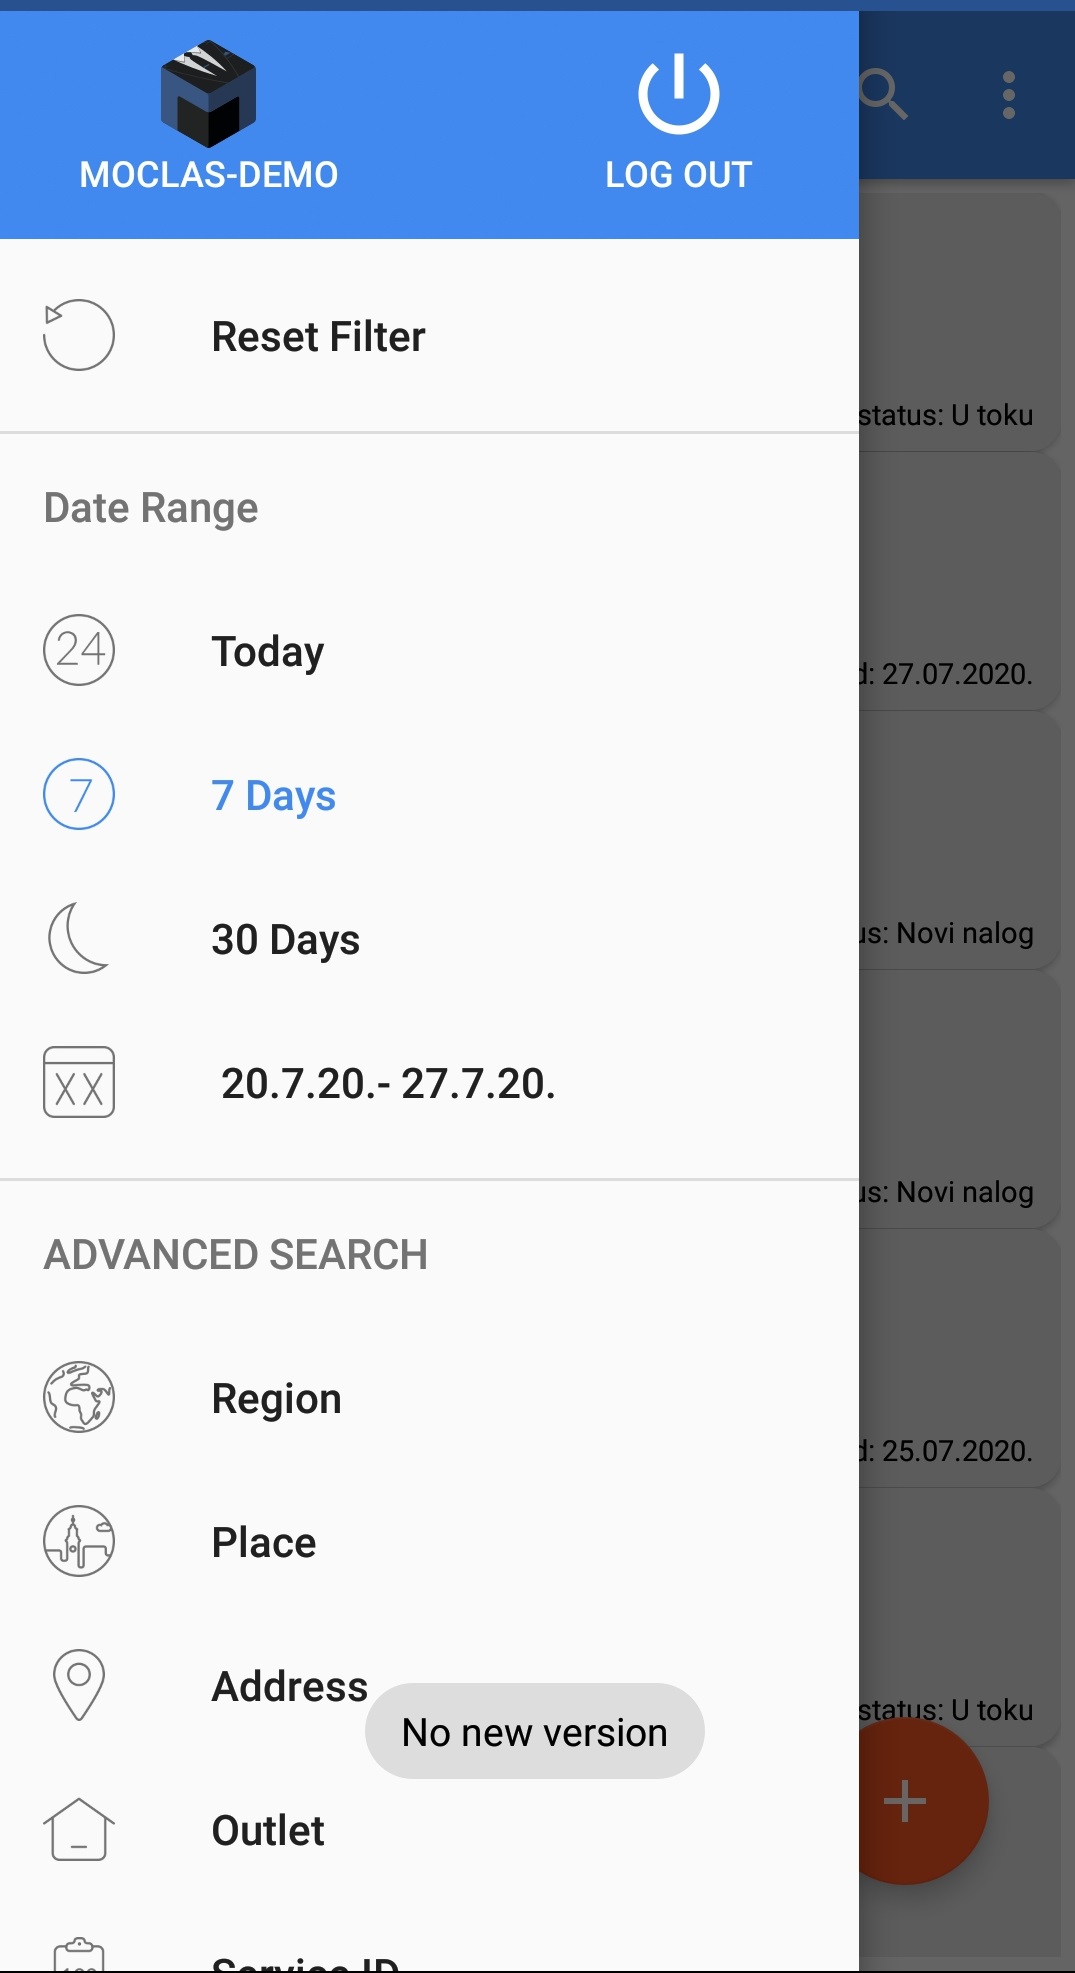Open the three-dot overflow menu
Image resolution: width=1075 pixels, height=1973 pixels.
(1008, 95)
